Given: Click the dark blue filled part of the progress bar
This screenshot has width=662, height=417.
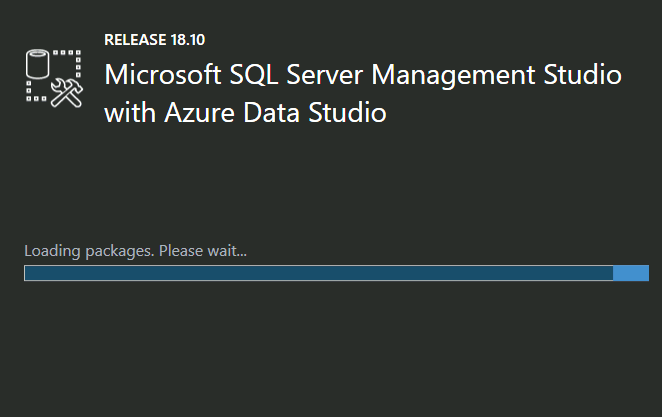Looking at the screenshot, I should [x=318, y=273].
